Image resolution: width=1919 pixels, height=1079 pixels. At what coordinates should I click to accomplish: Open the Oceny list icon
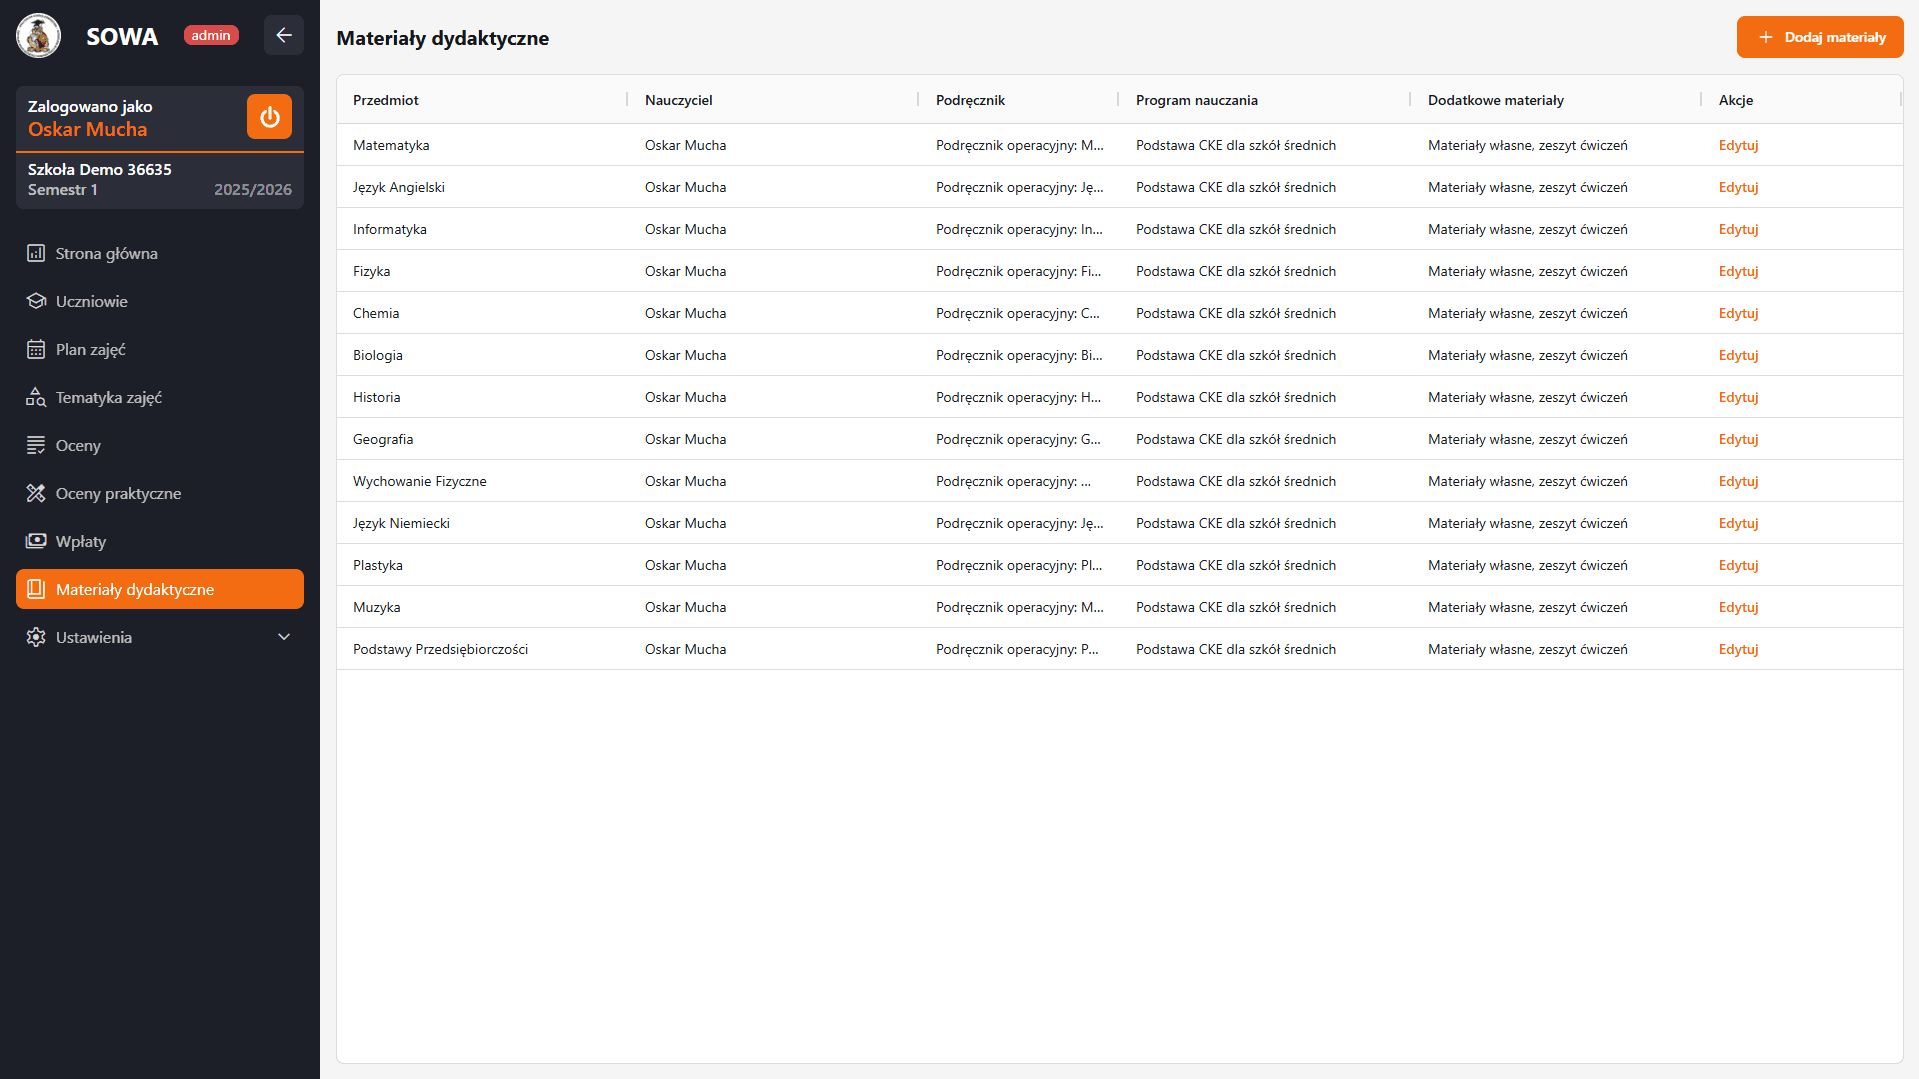click(x=36, y=445)
